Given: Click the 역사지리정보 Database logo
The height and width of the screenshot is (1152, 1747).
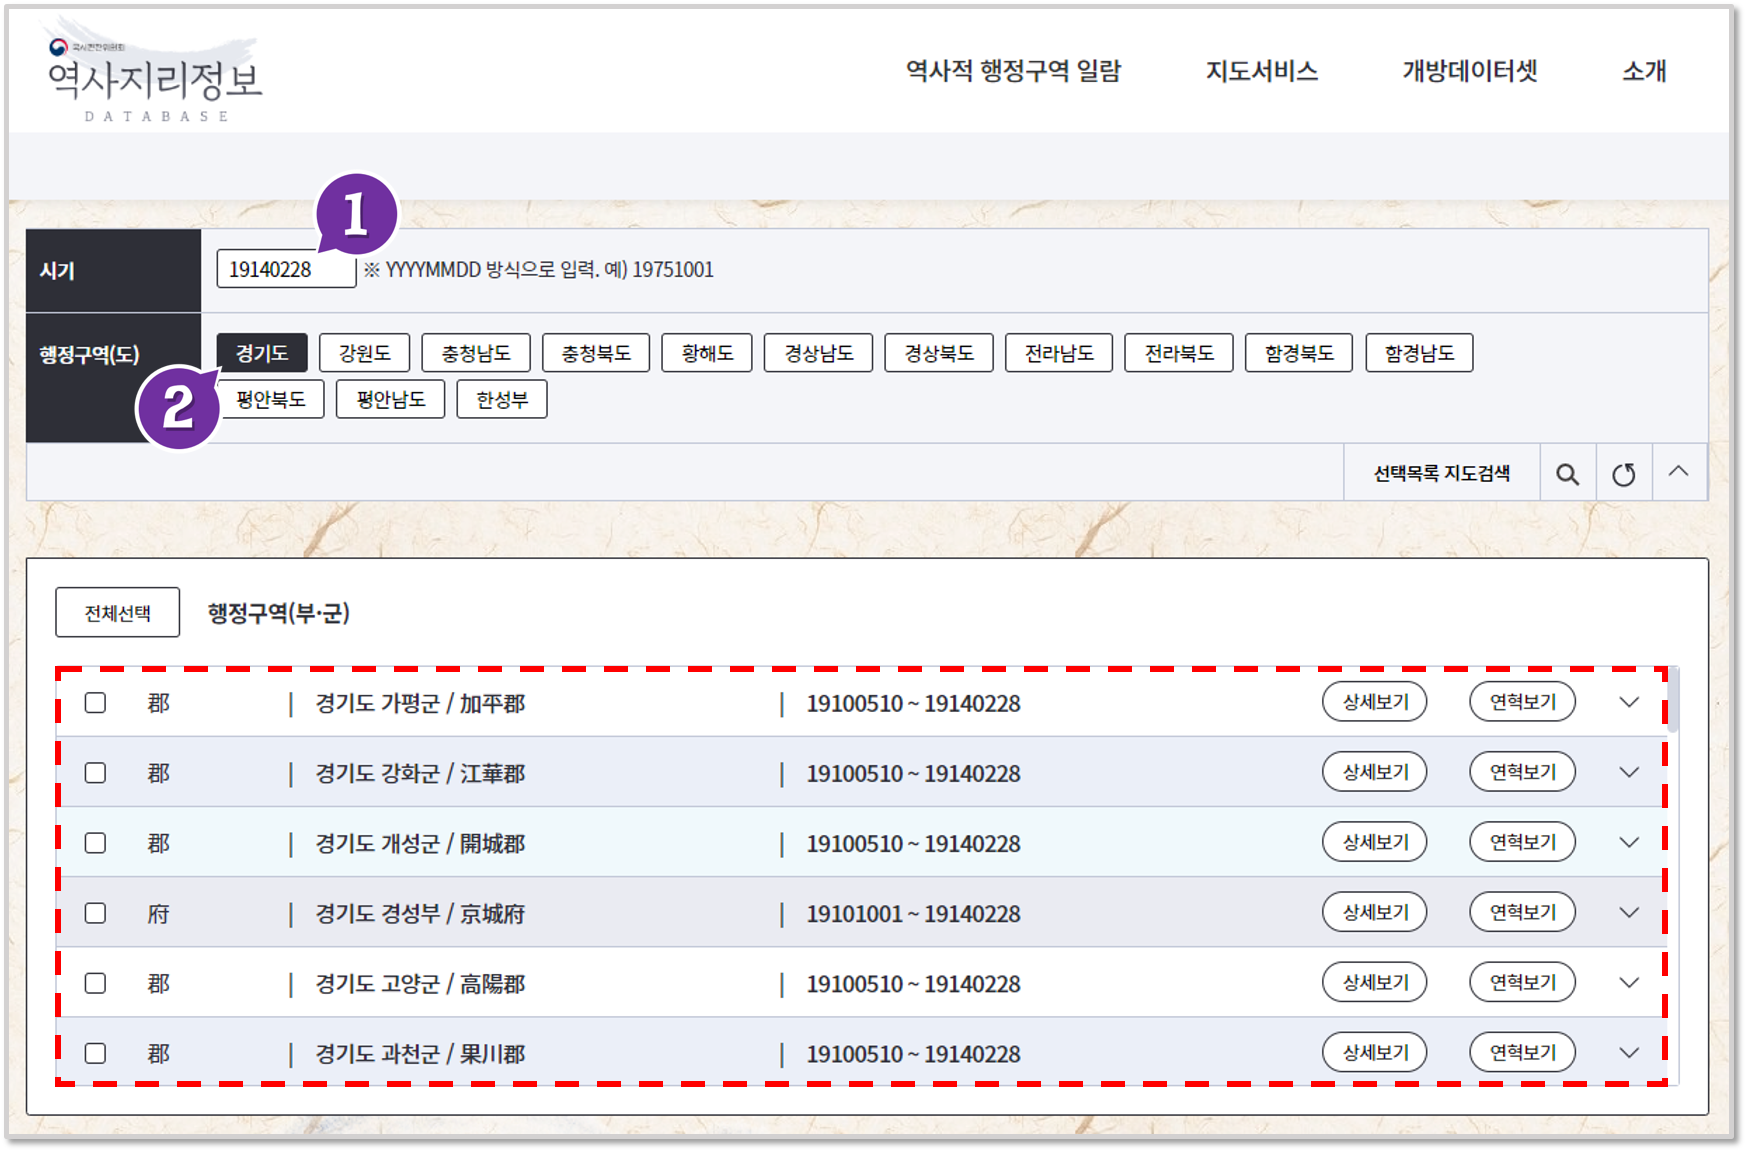Looking at the screenshot, I should 154,81.
